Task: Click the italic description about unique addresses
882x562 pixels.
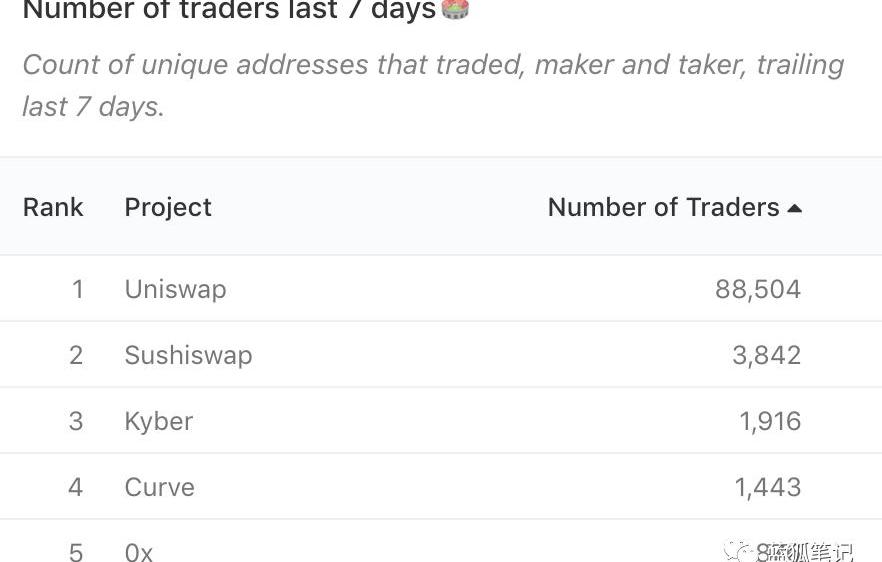Action: point(432,85)
